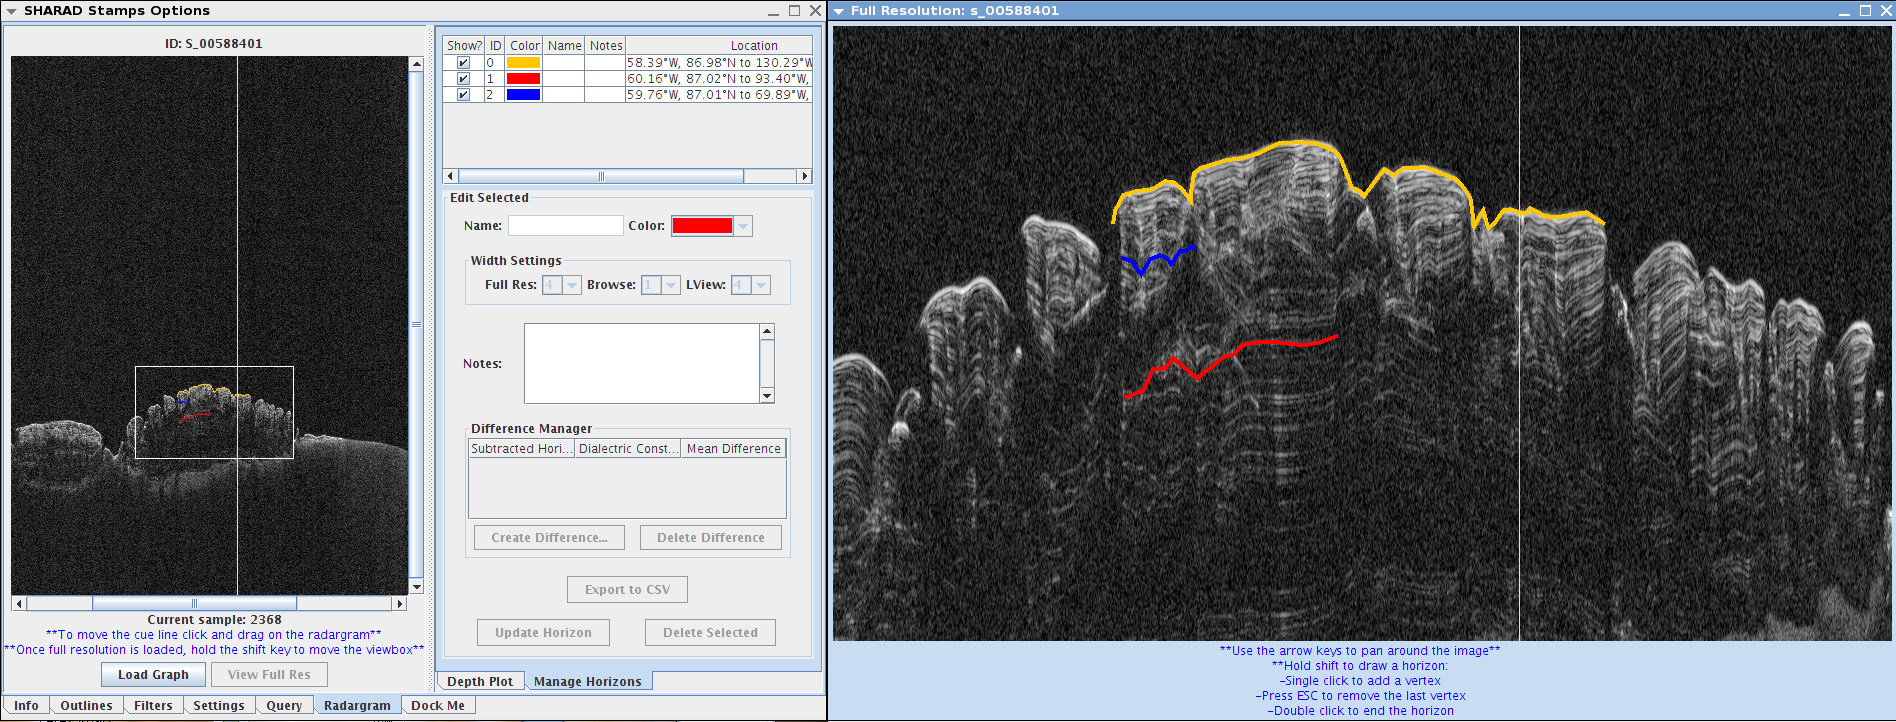The image size is (1896, 722).
Task: Select location cell starting 60.16°W, 87.02°N
Action: point(719,79)
